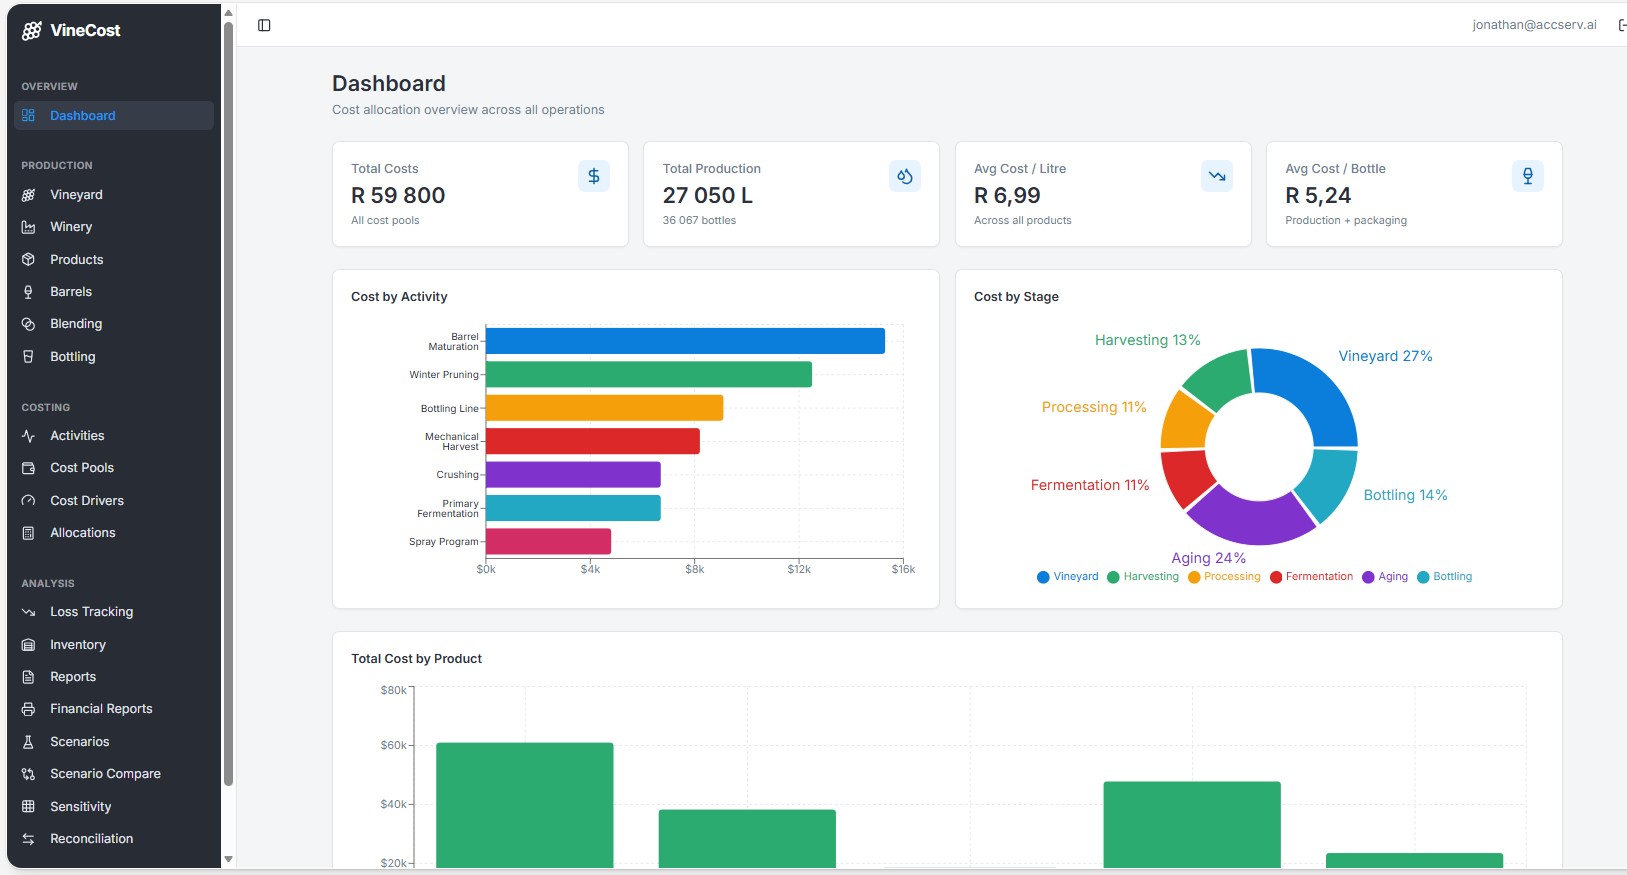Screen dimensions: 1627x875
Task: Click the Bottling icon in sidebar
Action: (28, 357)
